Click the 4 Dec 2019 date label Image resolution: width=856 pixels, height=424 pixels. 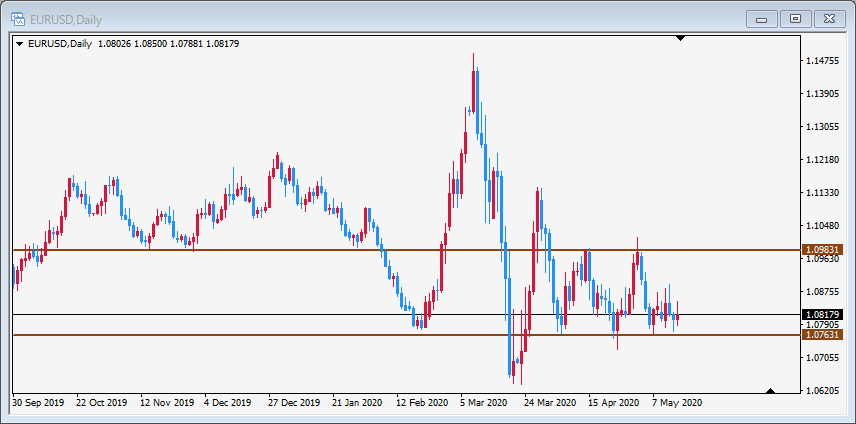230,403
